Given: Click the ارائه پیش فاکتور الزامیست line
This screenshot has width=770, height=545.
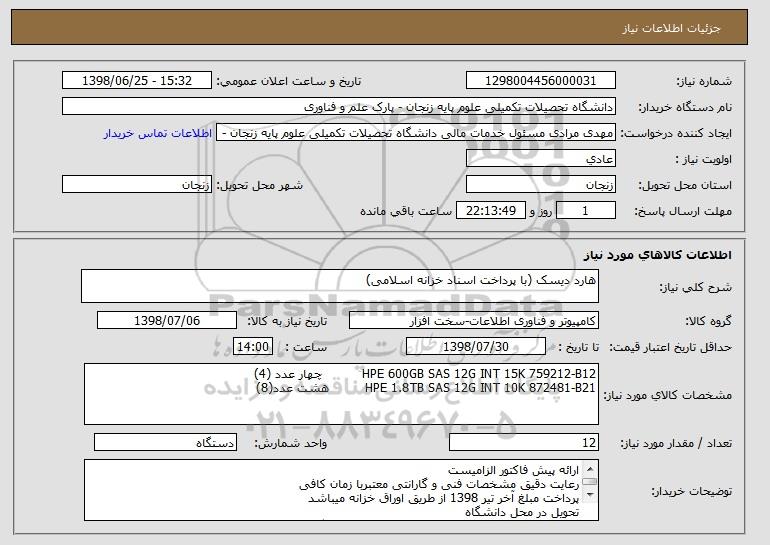Looking at the screenshot, I should 513,470.
